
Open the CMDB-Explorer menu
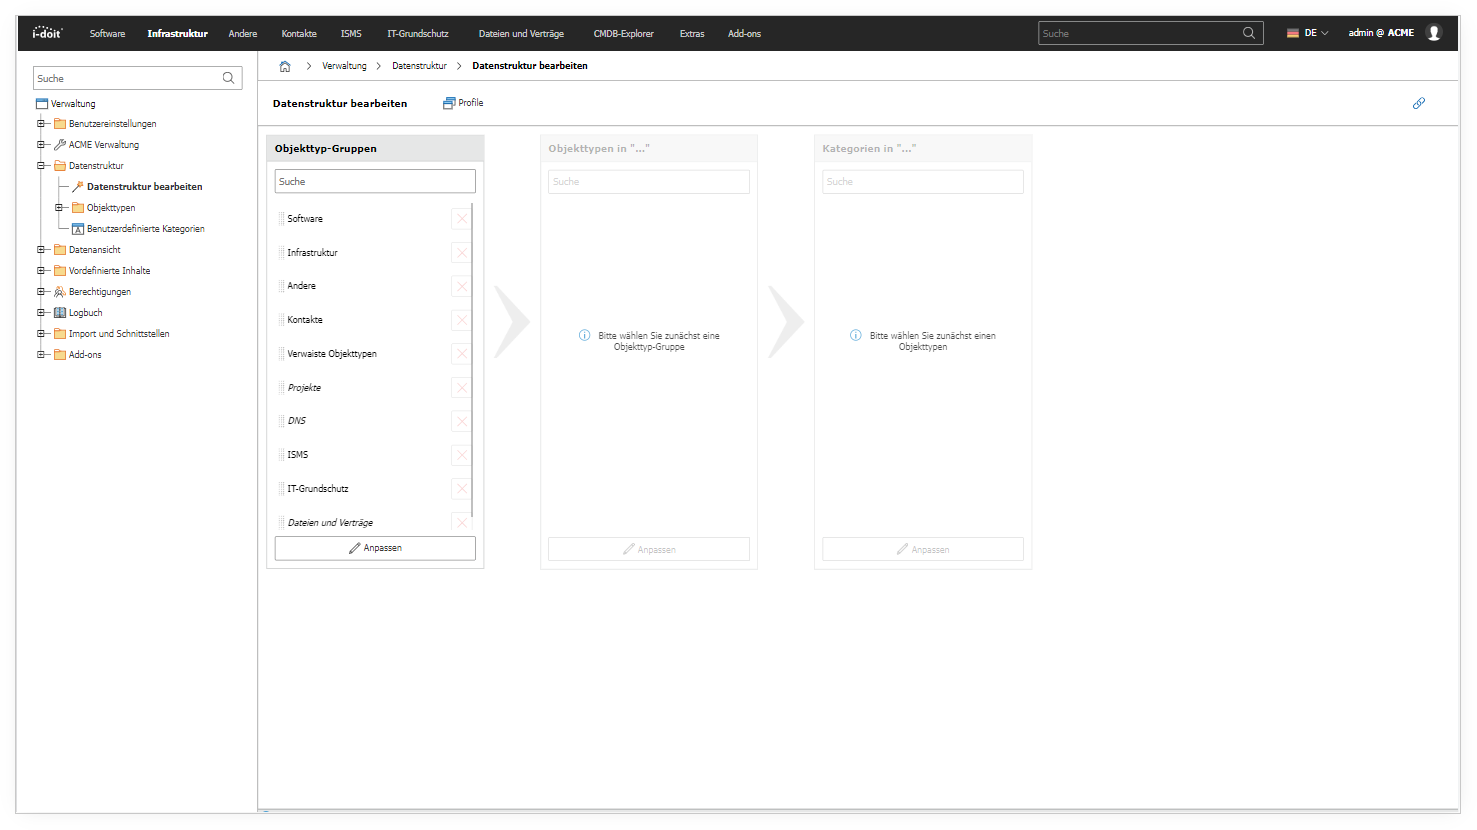click(623, 34)
